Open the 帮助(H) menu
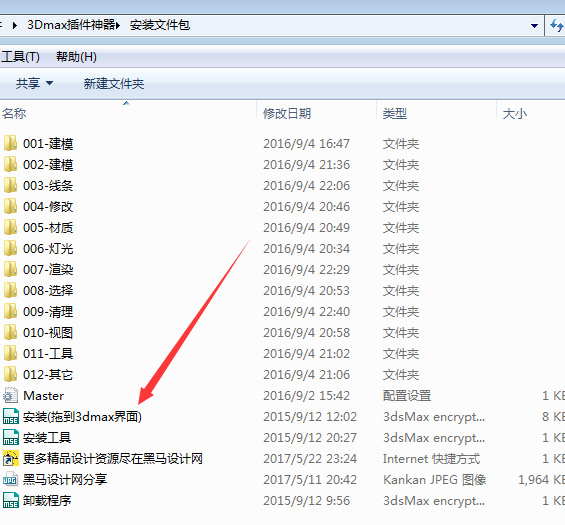Viewport: 565px width, 525px height. tap(76, 57)
